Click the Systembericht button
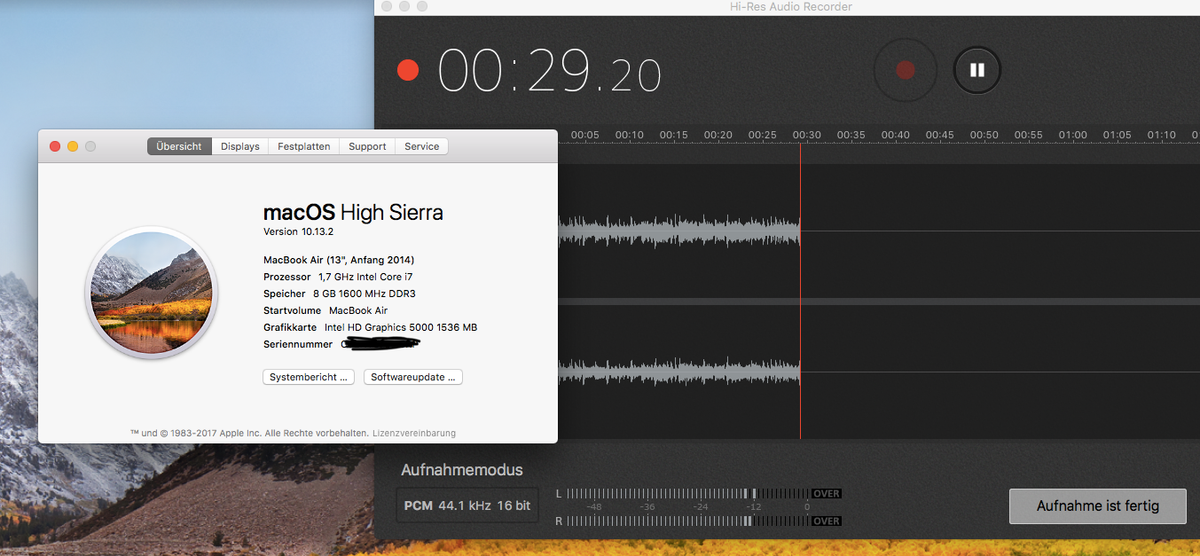 (310, 377)
